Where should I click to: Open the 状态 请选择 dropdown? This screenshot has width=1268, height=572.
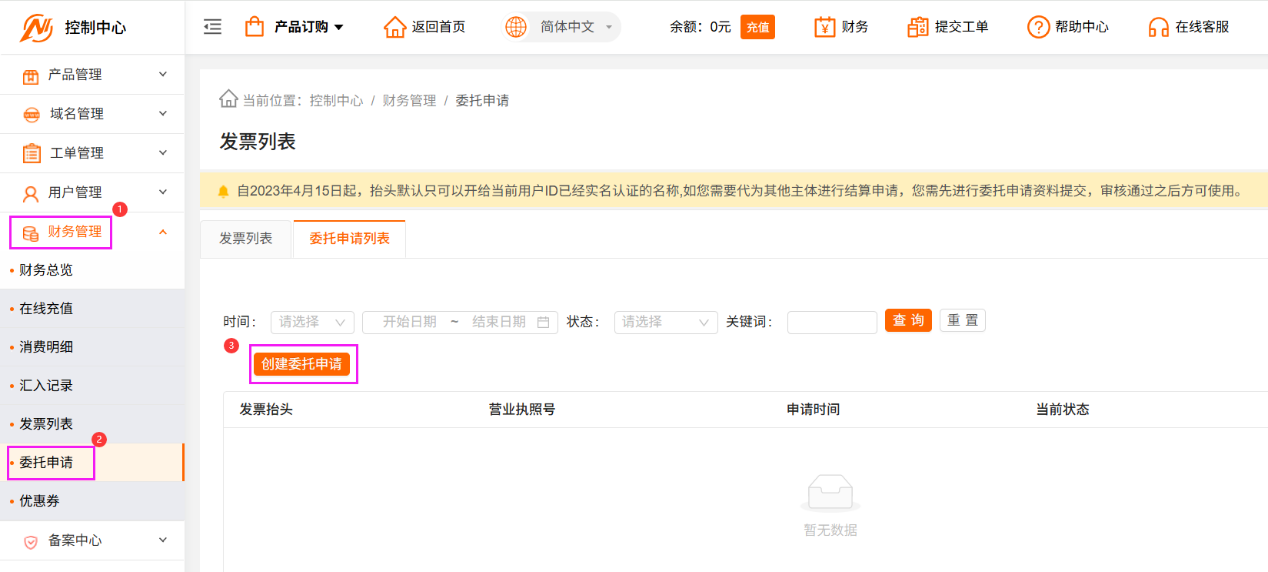click(x=666, y=322)
